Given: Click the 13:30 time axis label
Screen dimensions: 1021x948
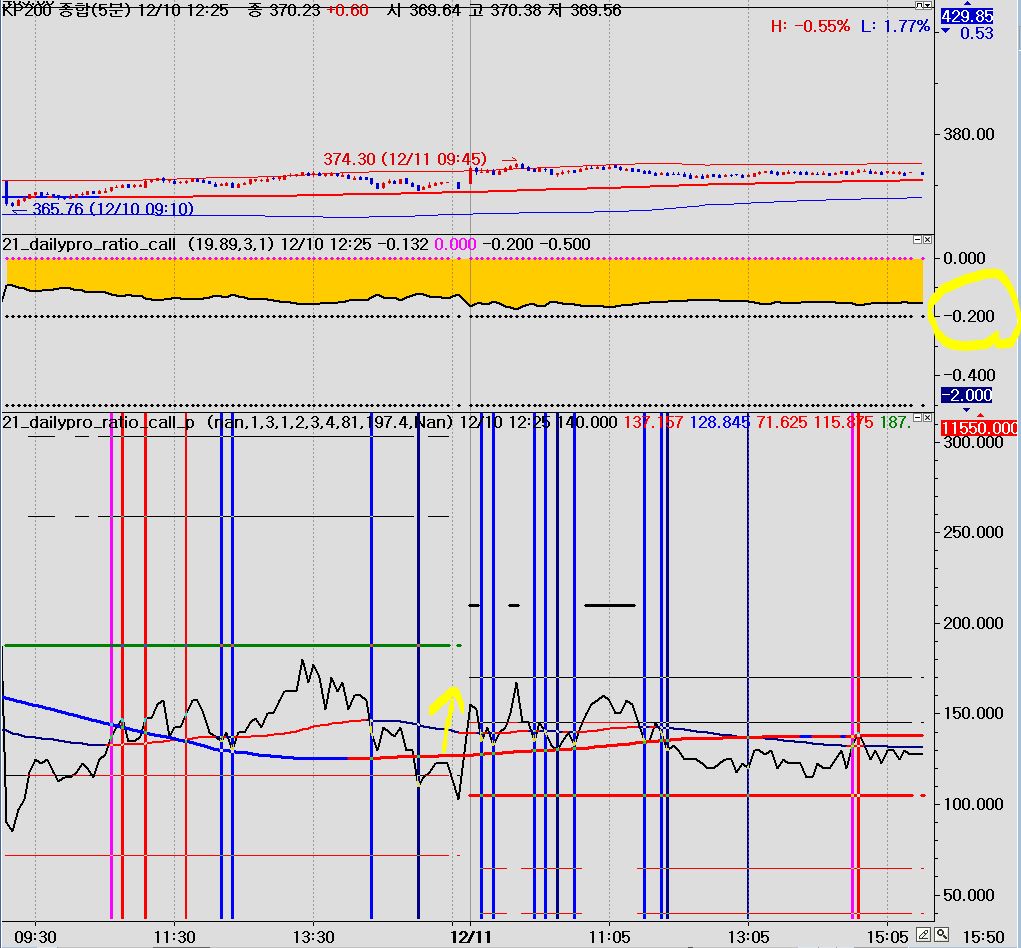Looking at the screenshot, I should (x=314, y=937).
